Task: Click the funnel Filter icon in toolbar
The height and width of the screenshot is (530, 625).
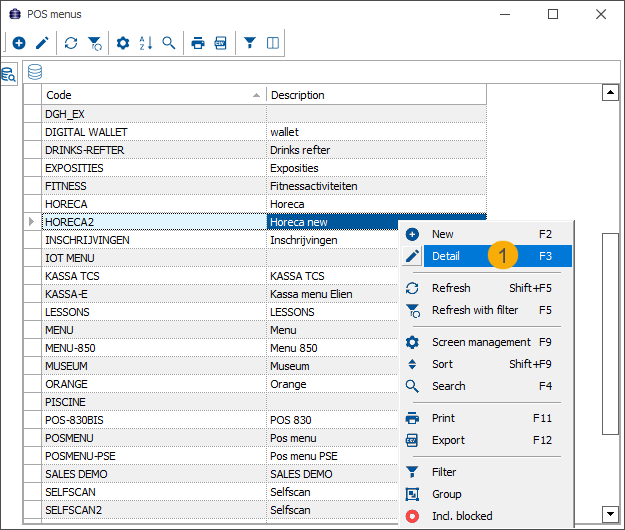Action: pyautogui.click(x=250, y=43)
